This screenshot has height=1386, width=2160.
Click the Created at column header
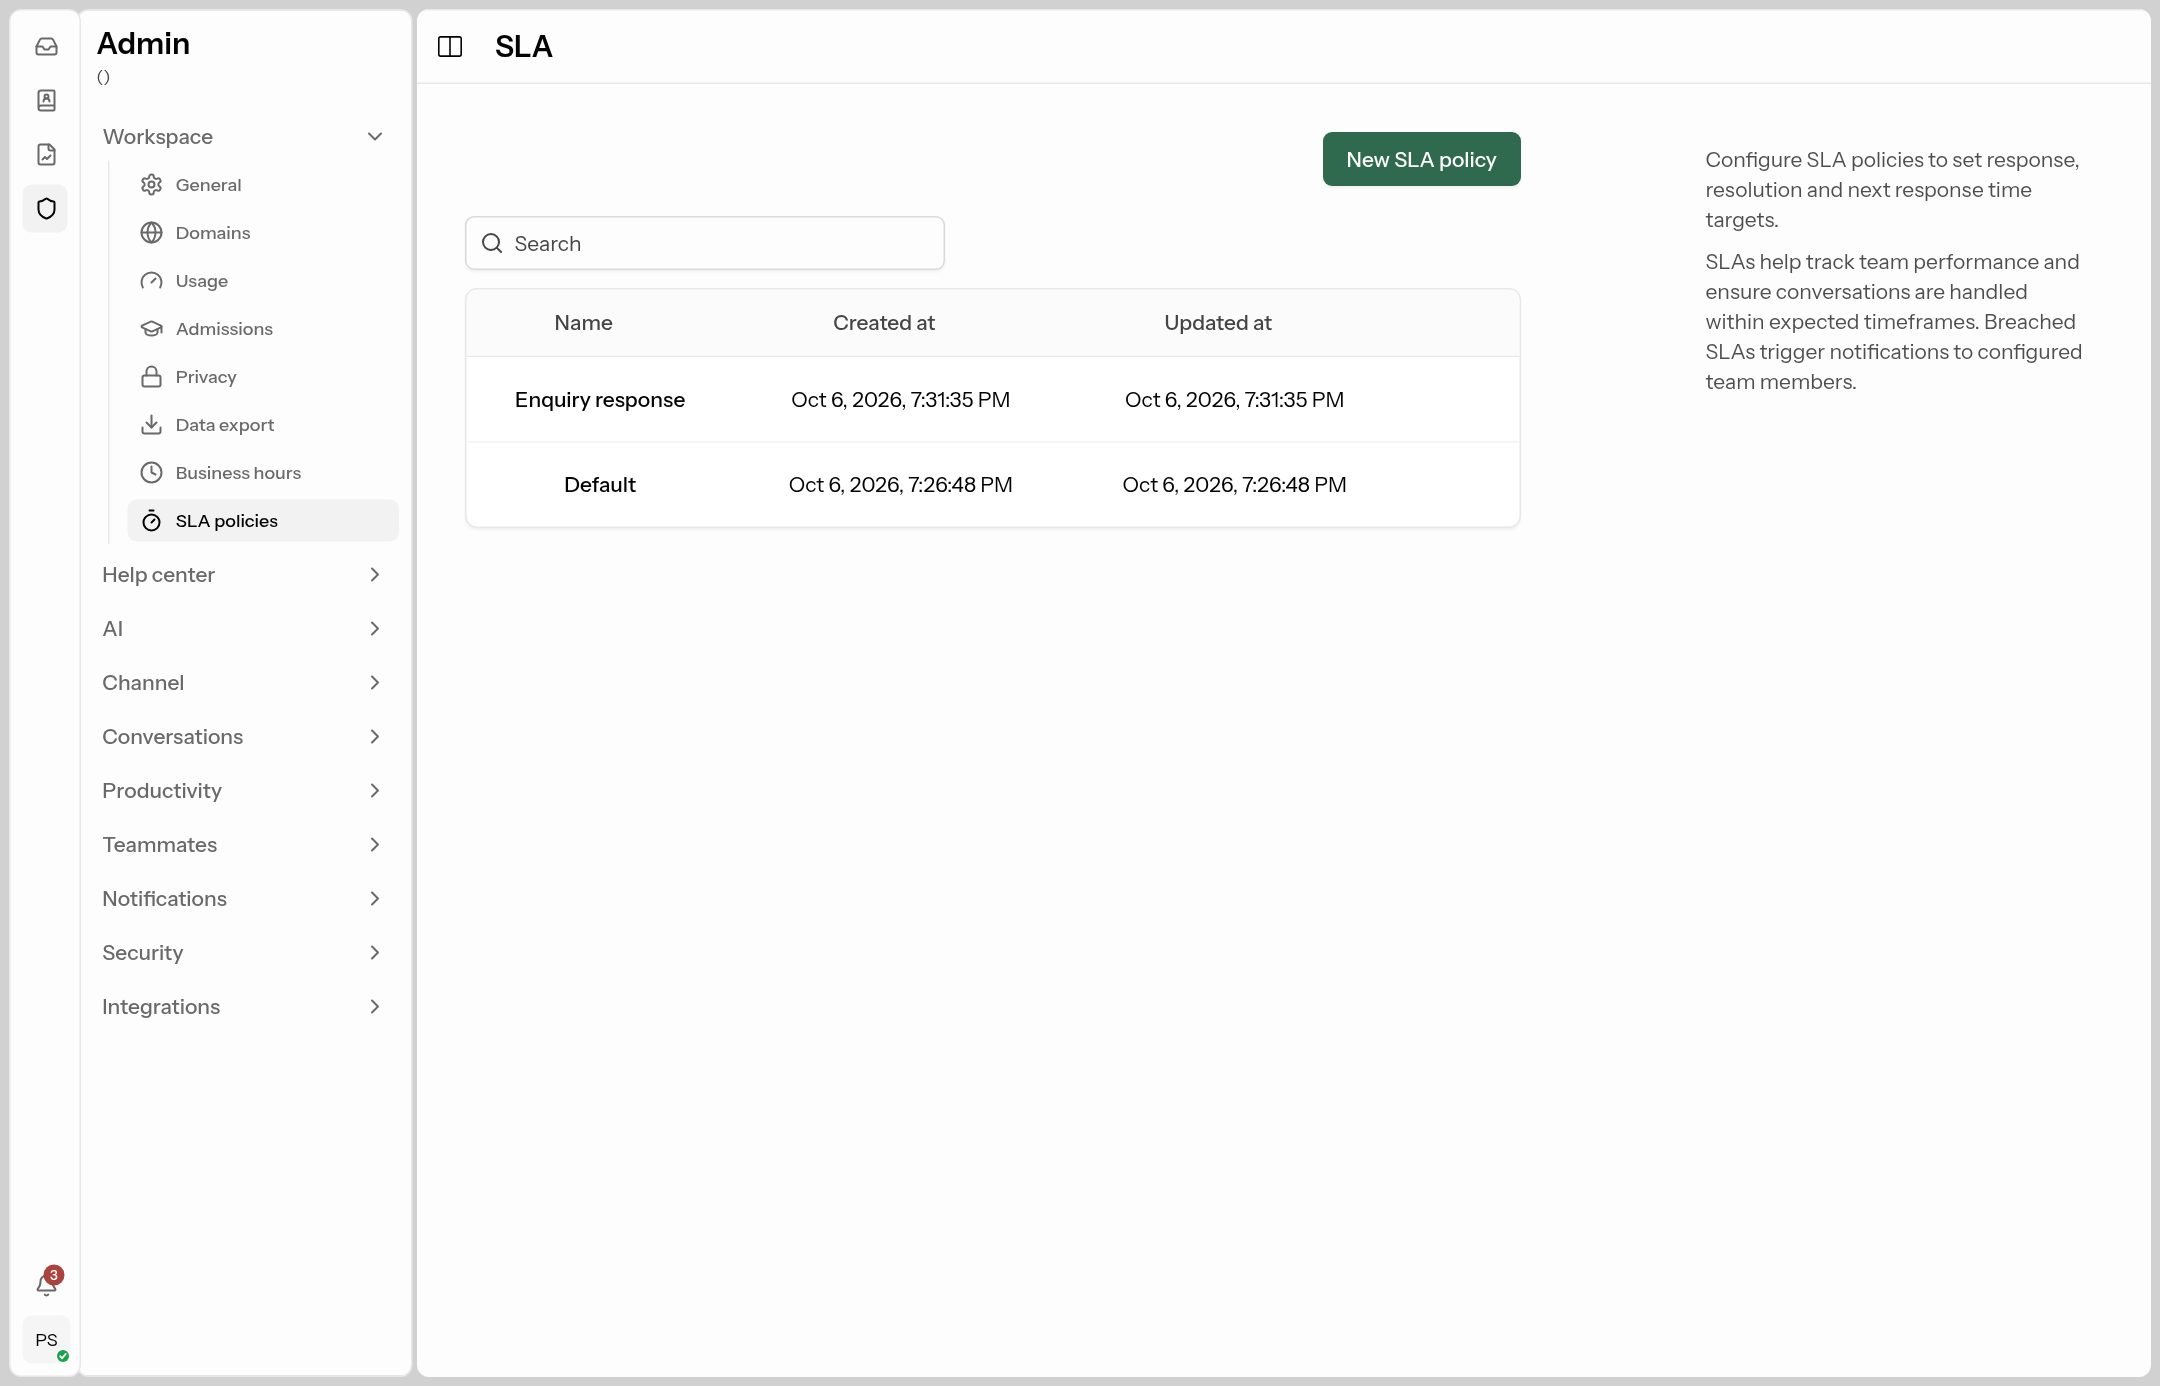coord(884,323)
